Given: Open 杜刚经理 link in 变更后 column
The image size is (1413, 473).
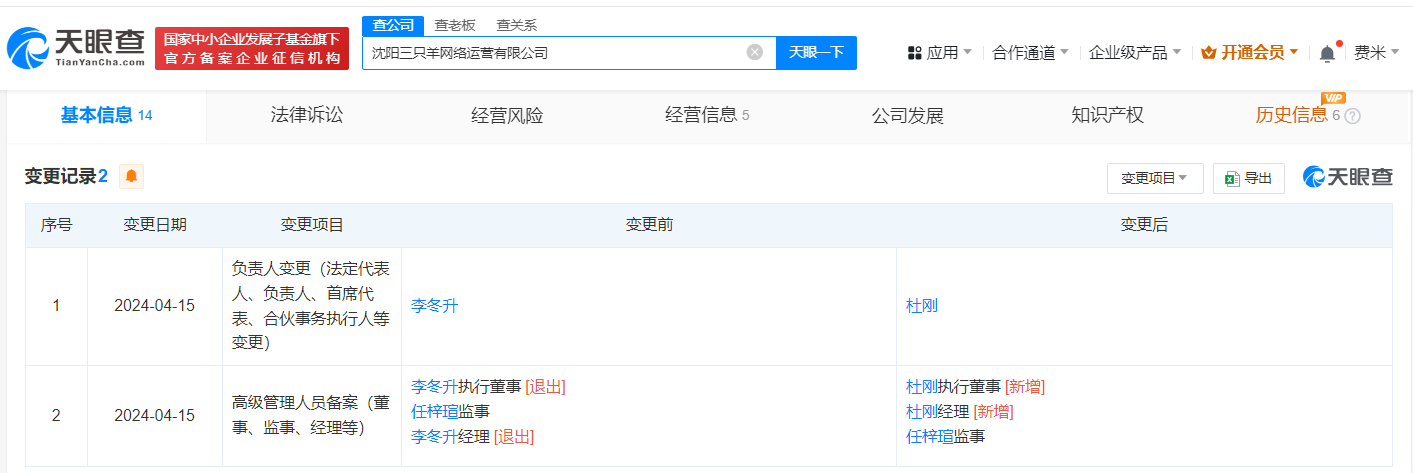Looking at the screenshot, I should [922, 411].
